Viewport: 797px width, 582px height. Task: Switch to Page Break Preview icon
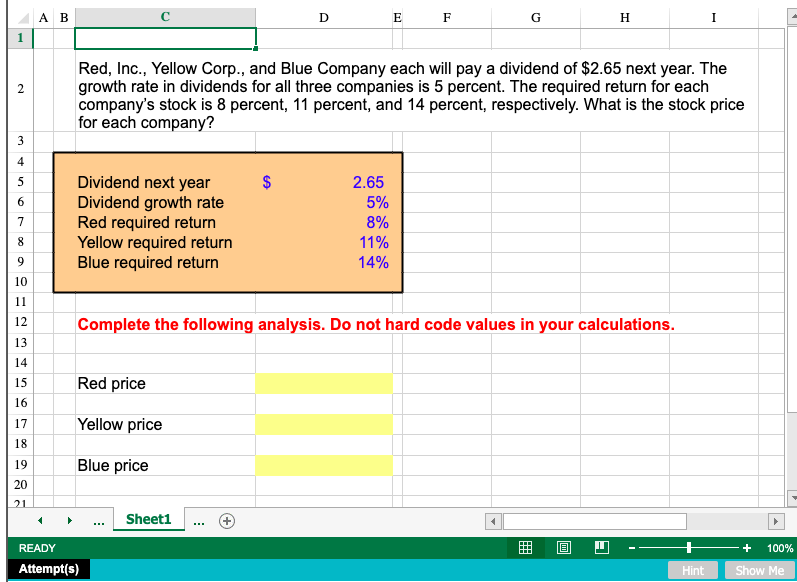click(x=602, y=547)
